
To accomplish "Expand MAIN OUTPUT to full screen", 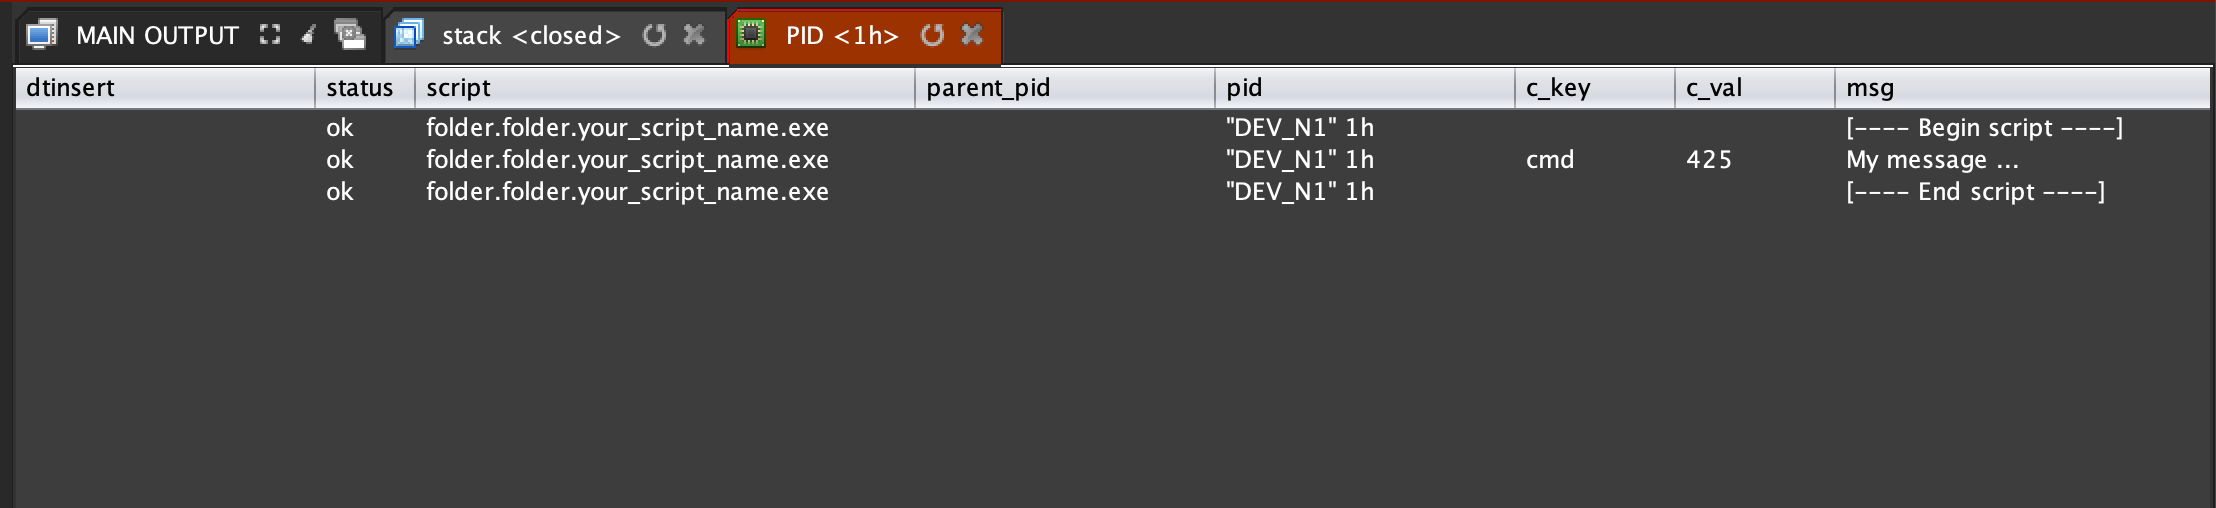I will point(270,35).
